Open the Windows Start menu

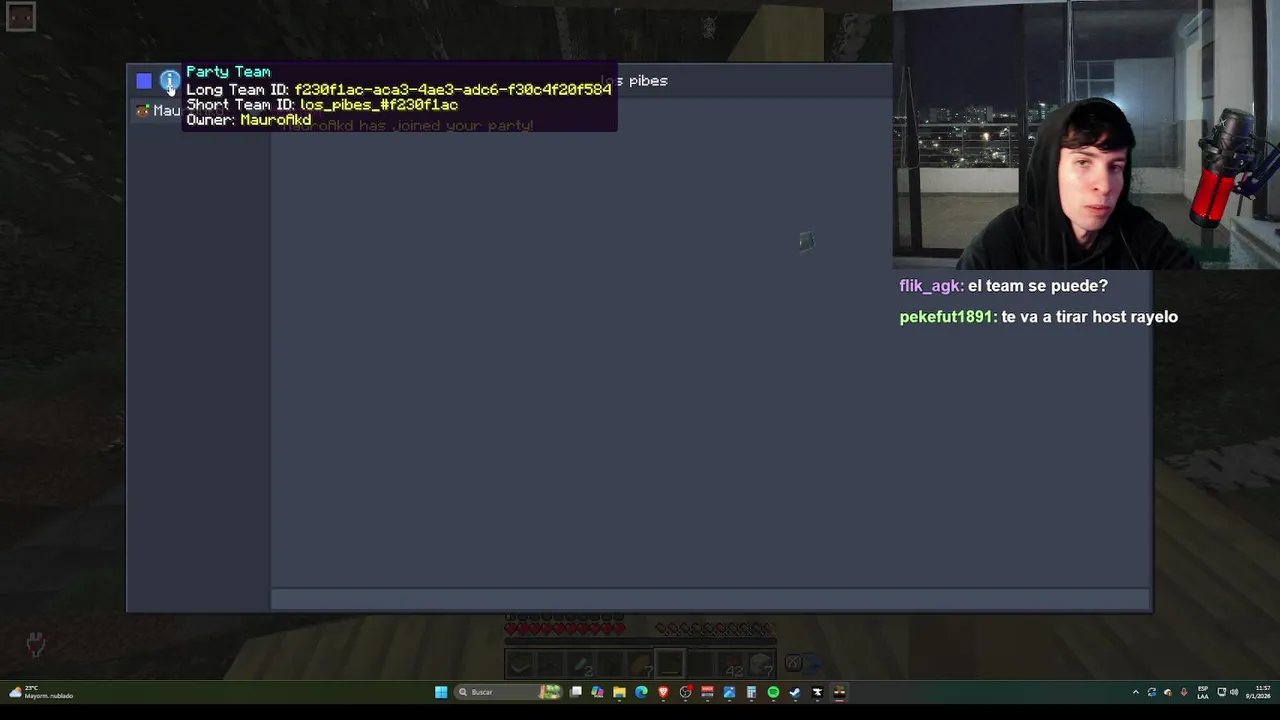(441, 692)
